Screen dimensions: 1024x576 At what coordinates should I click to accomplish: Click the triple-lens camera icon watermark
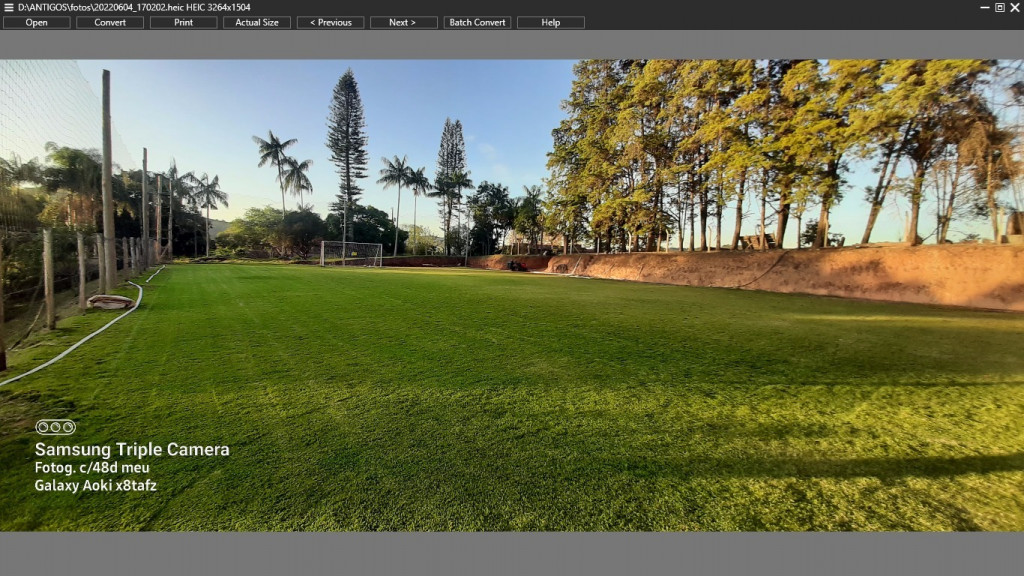55,427
